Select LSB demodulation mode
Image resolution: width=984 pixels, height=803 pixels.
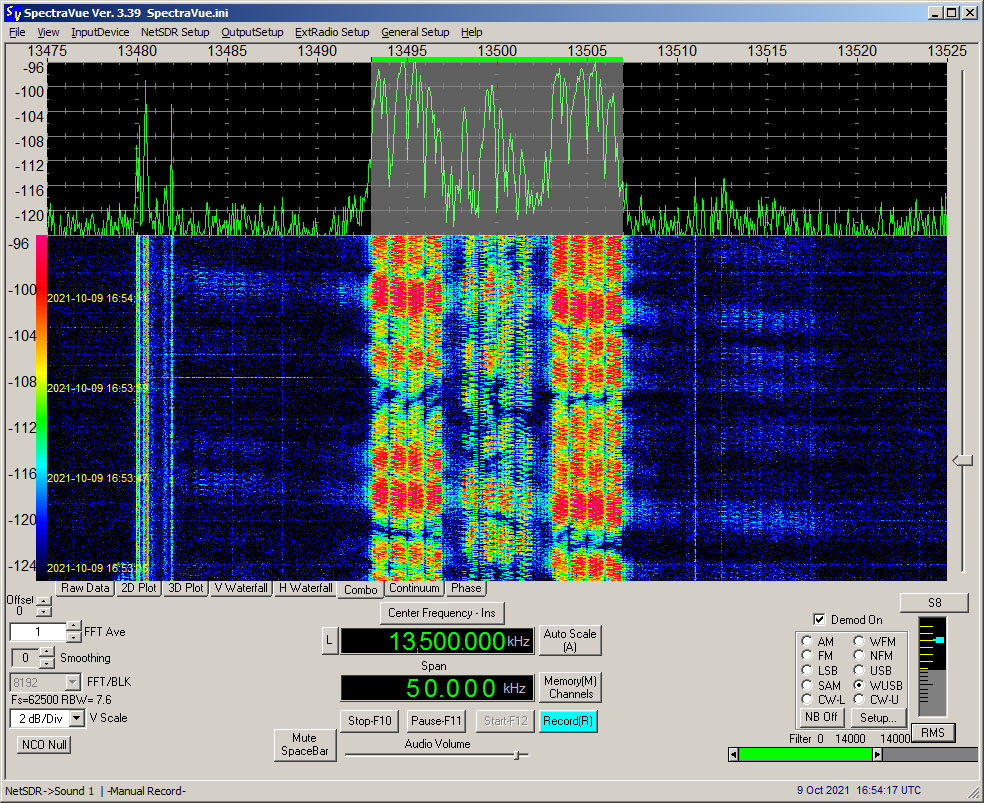point(808,670)
